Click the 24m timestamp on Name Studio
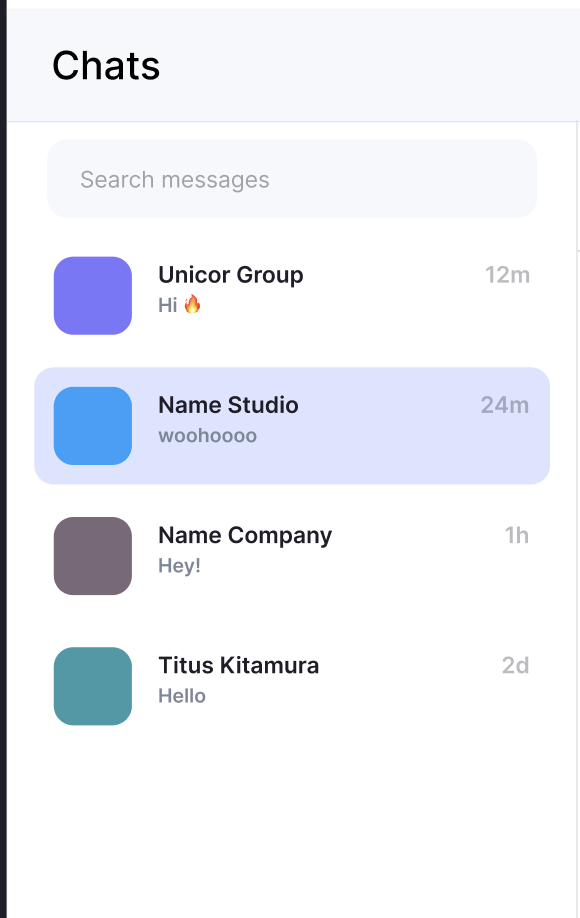This screenshot has width=580, height=918. (x=503, y=406)
